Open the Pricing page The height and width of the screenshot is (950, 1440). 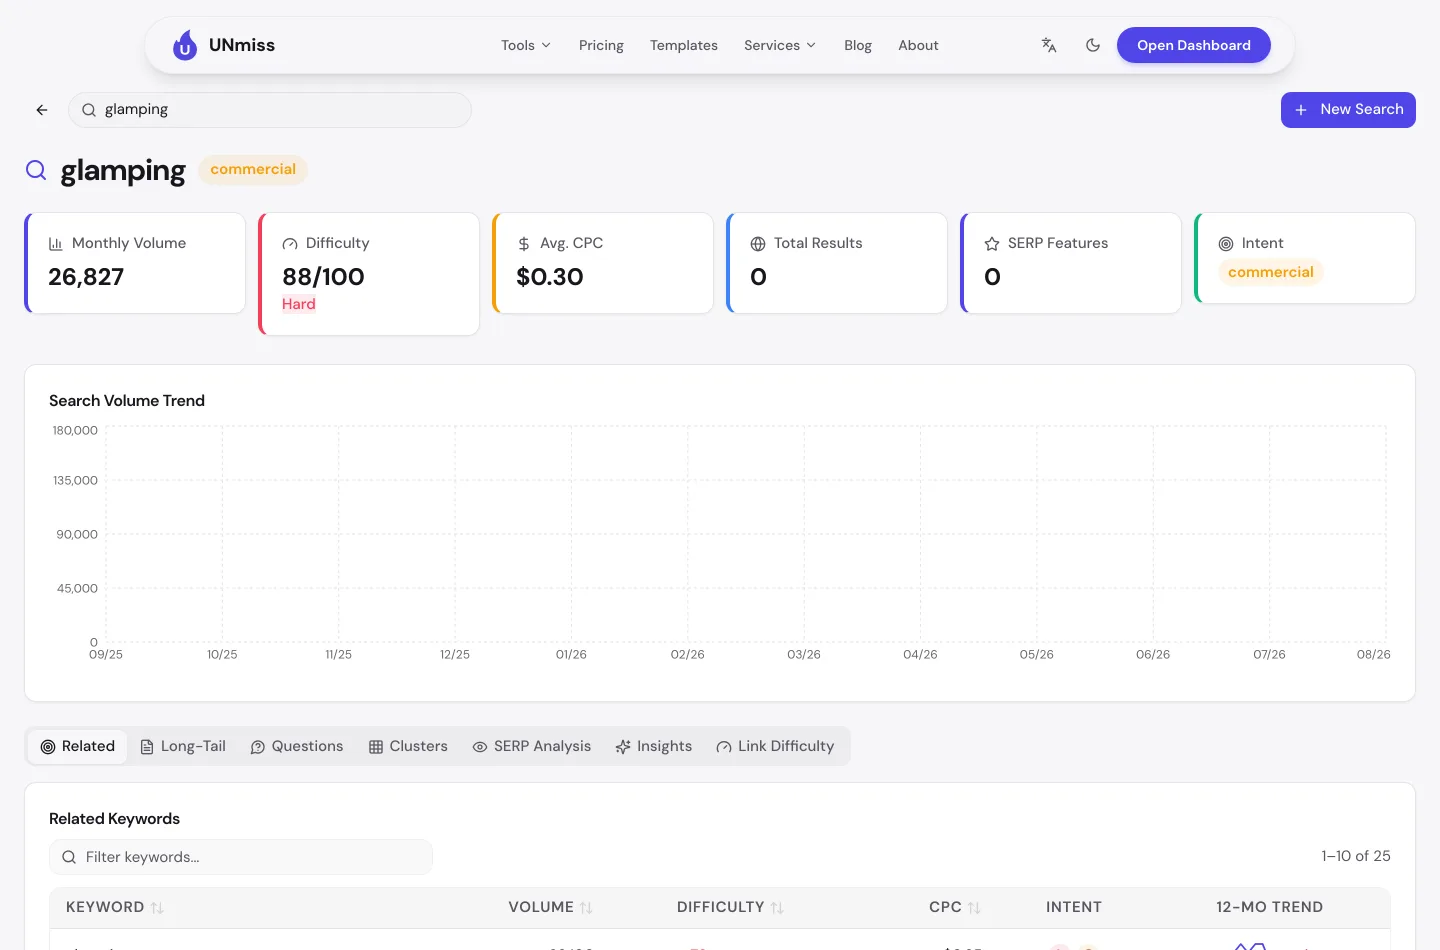(x=601, y=45)
